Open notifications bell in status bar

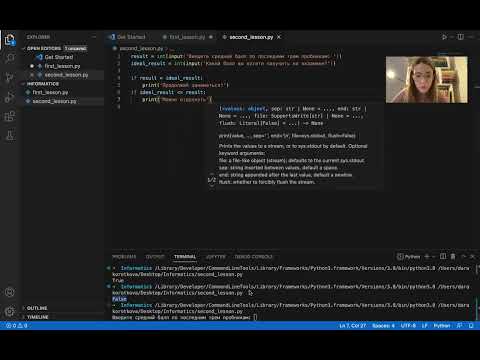point(471,326)
